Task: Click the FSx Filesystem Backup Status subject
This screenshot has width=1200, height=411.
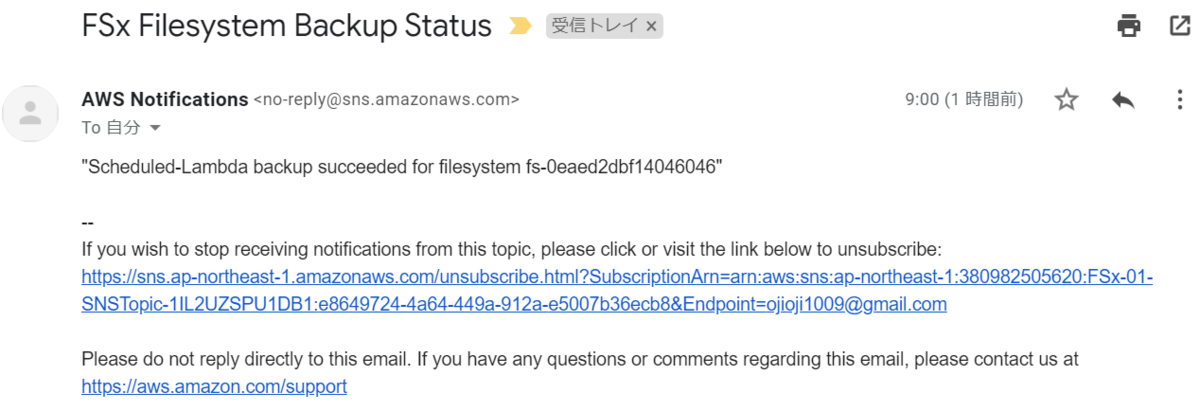Action: point(286,26)
